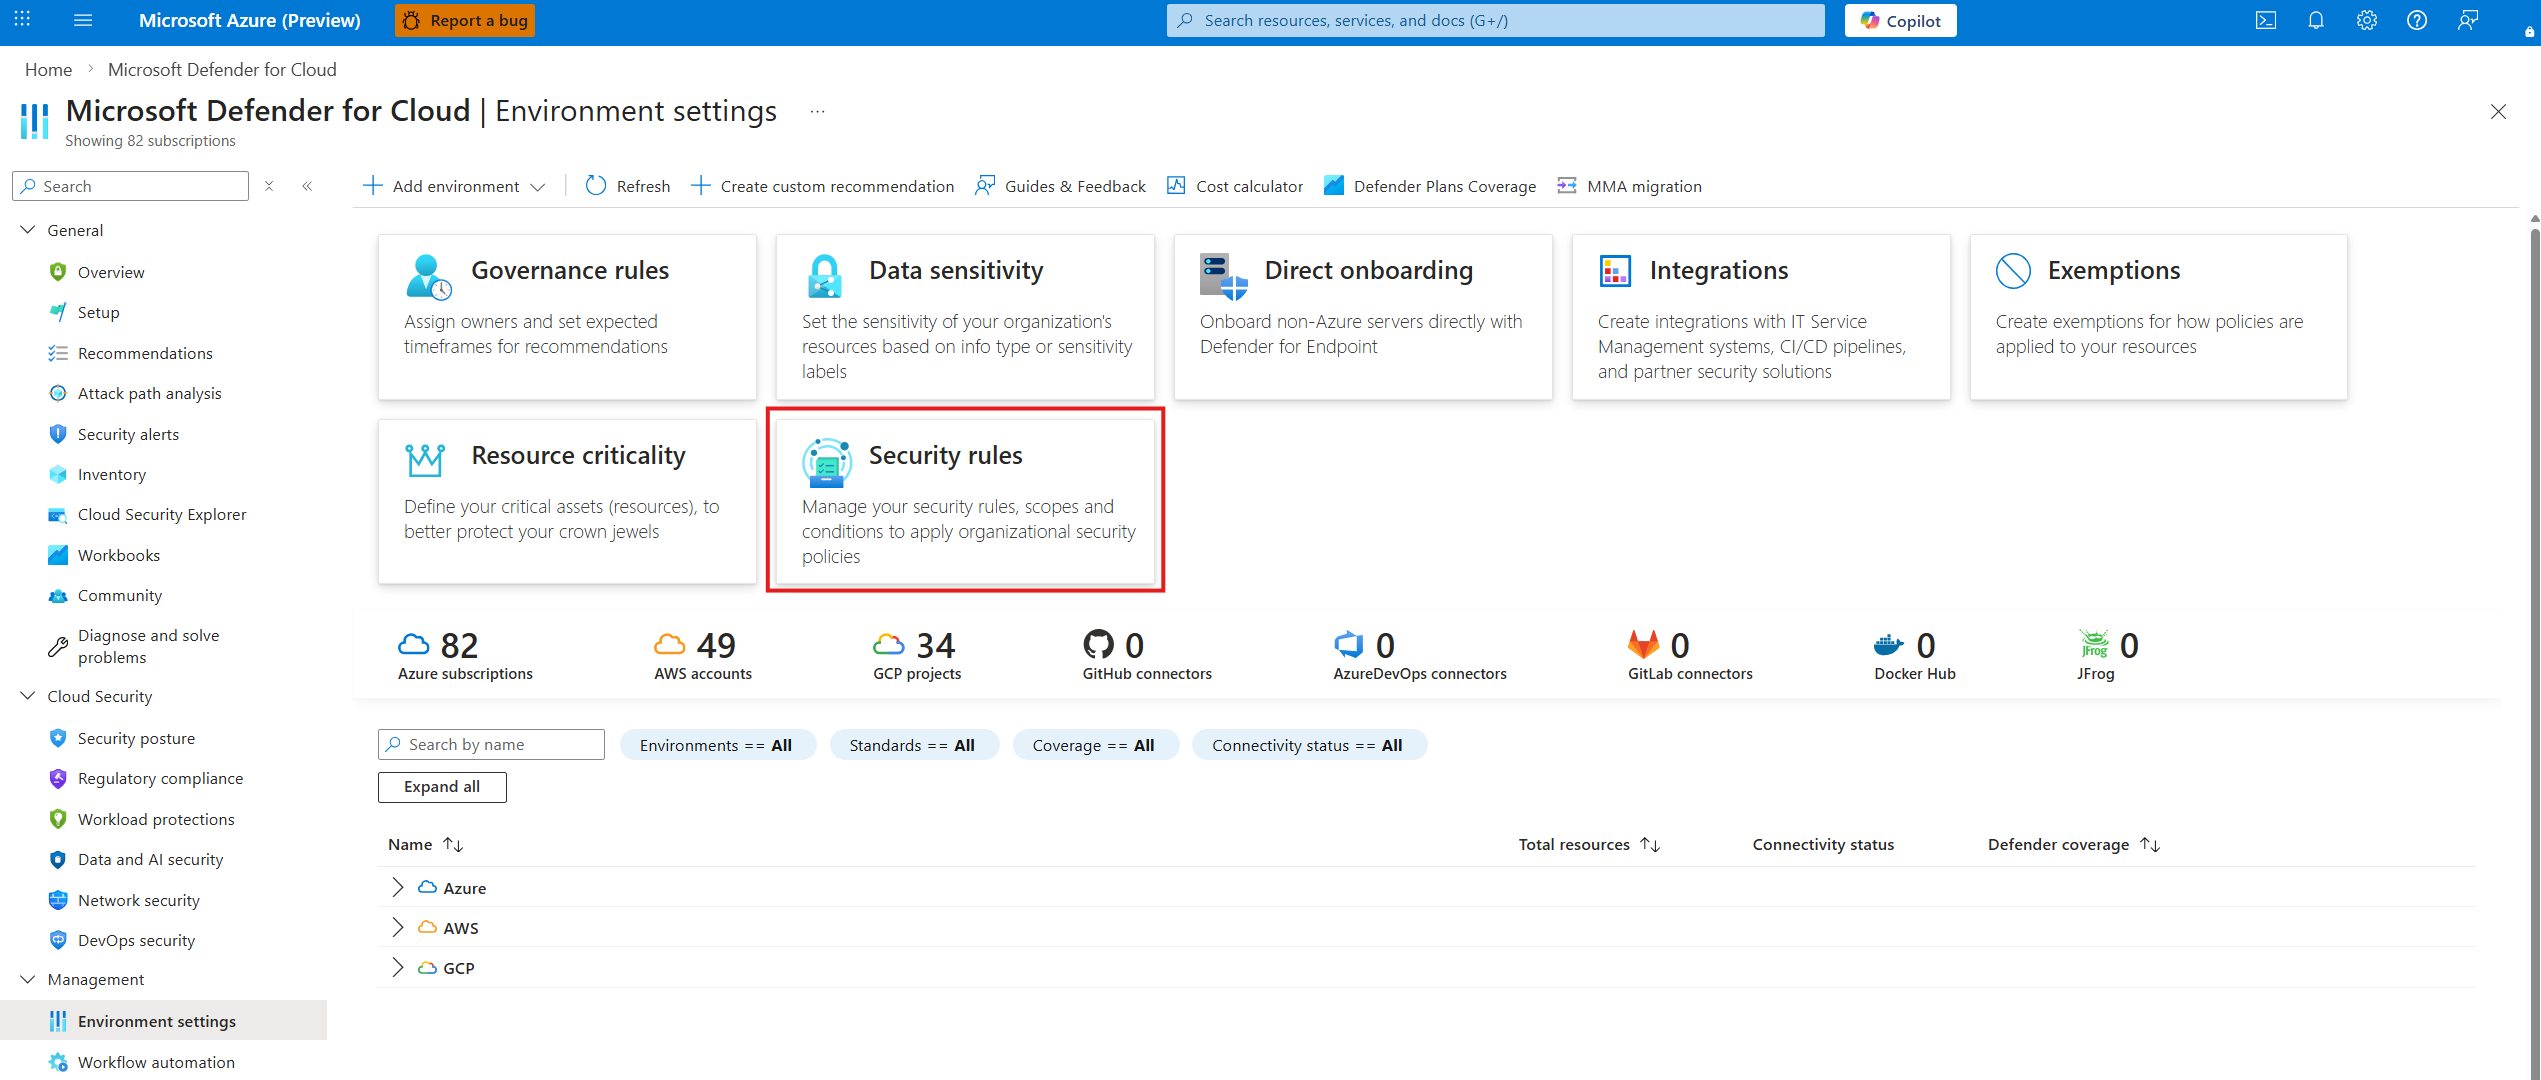Click the Refresh toolbar button
Image resolution: width=2541 pixels, height=1080 pixels.
coord(628,186)
